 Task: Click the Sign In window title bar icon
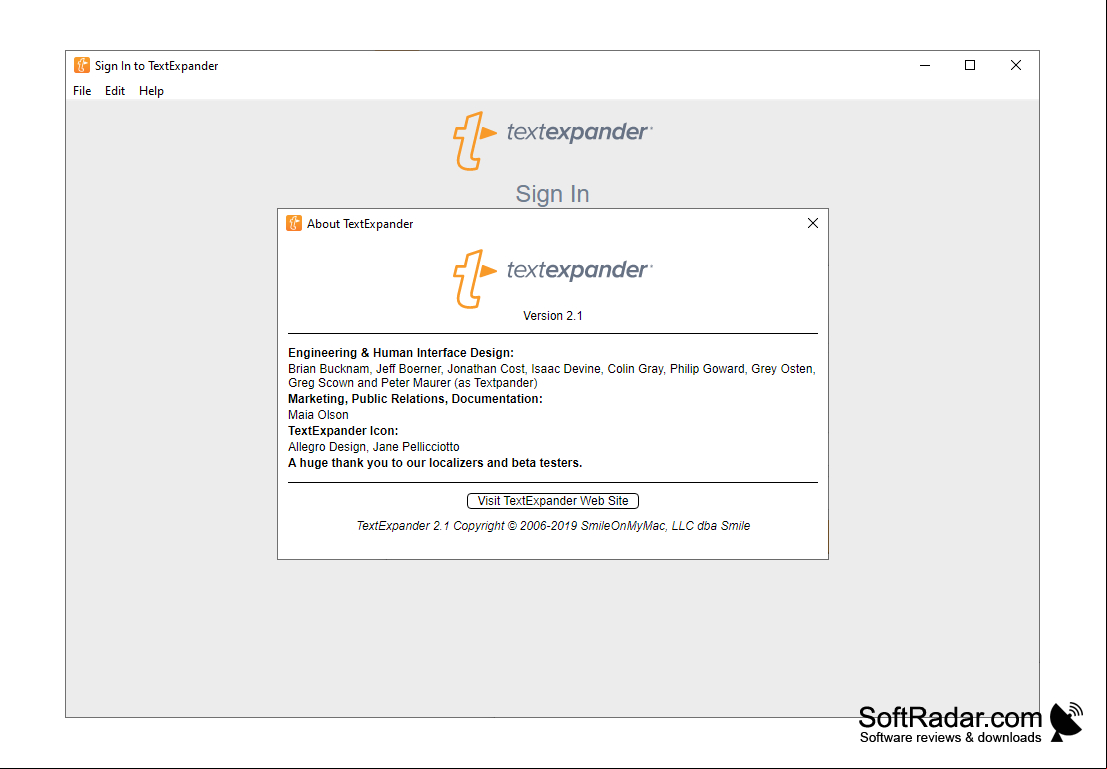coord(82,66)
